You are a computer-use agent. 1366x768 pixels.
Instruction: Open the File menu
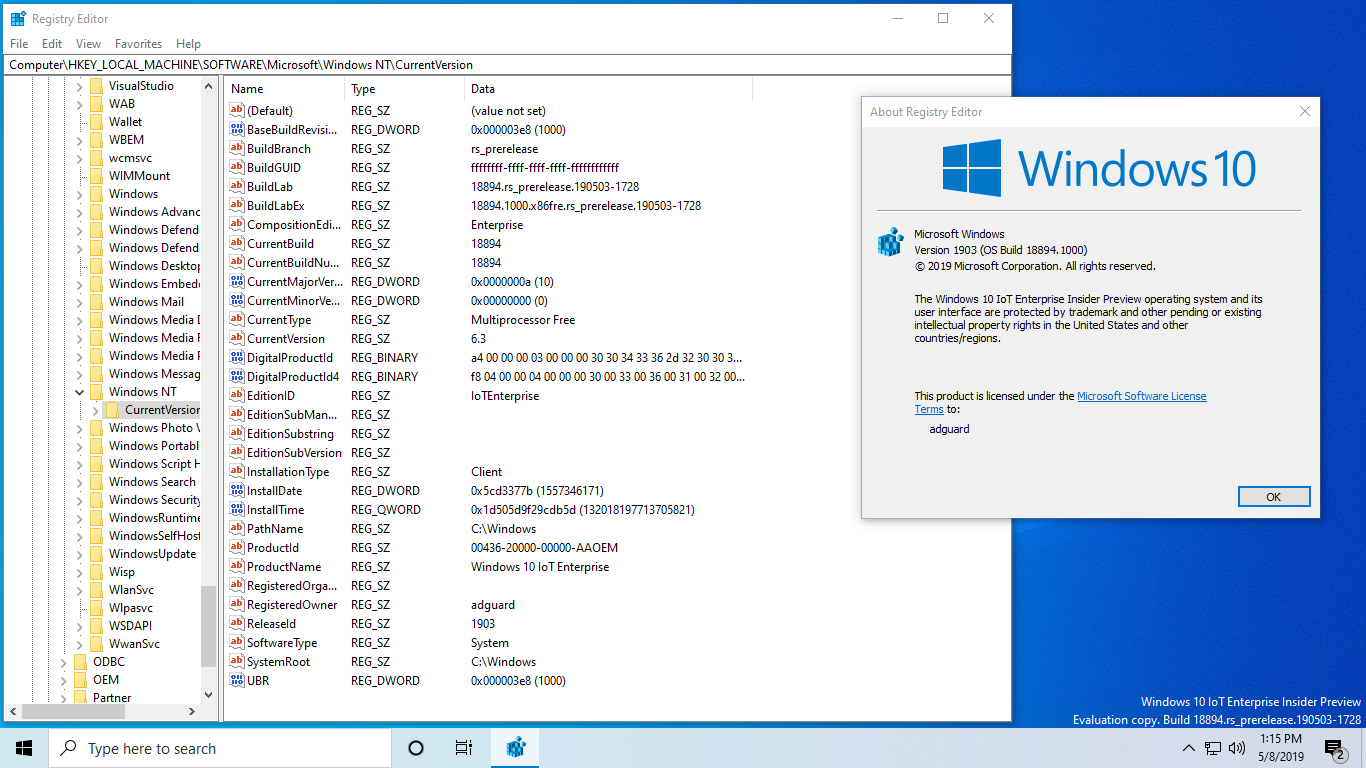pos(19,44)
